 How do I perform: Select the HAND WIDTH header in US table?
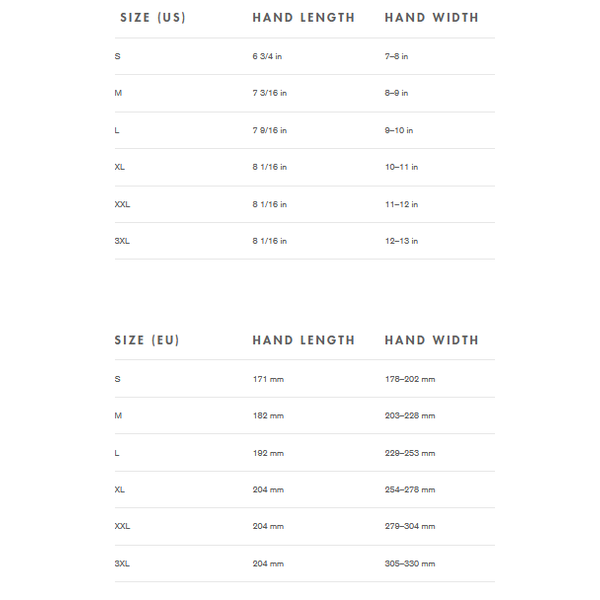pos(432,18)
